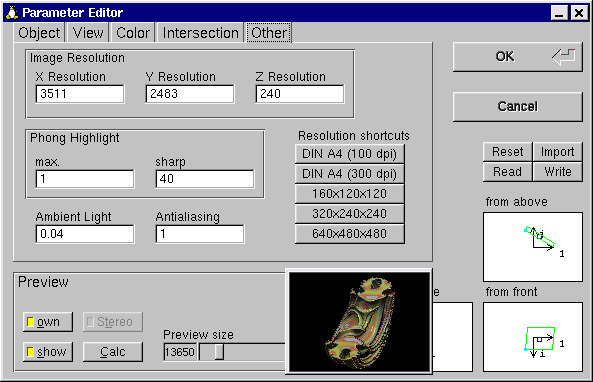Screen dimensions: 593x382
Task: Open the Intersection tab
Action: click(200, 33)
